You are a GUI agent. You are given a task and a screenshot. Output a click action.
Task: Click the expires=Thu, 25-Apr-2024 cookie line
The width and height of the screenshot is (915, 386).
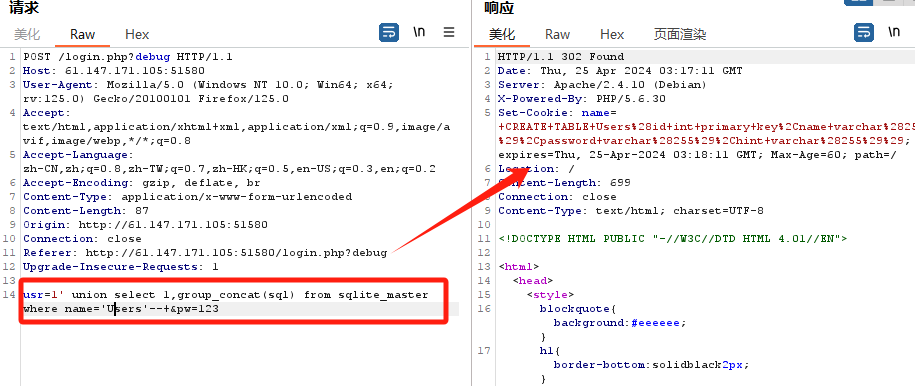(x=697, y=155)
